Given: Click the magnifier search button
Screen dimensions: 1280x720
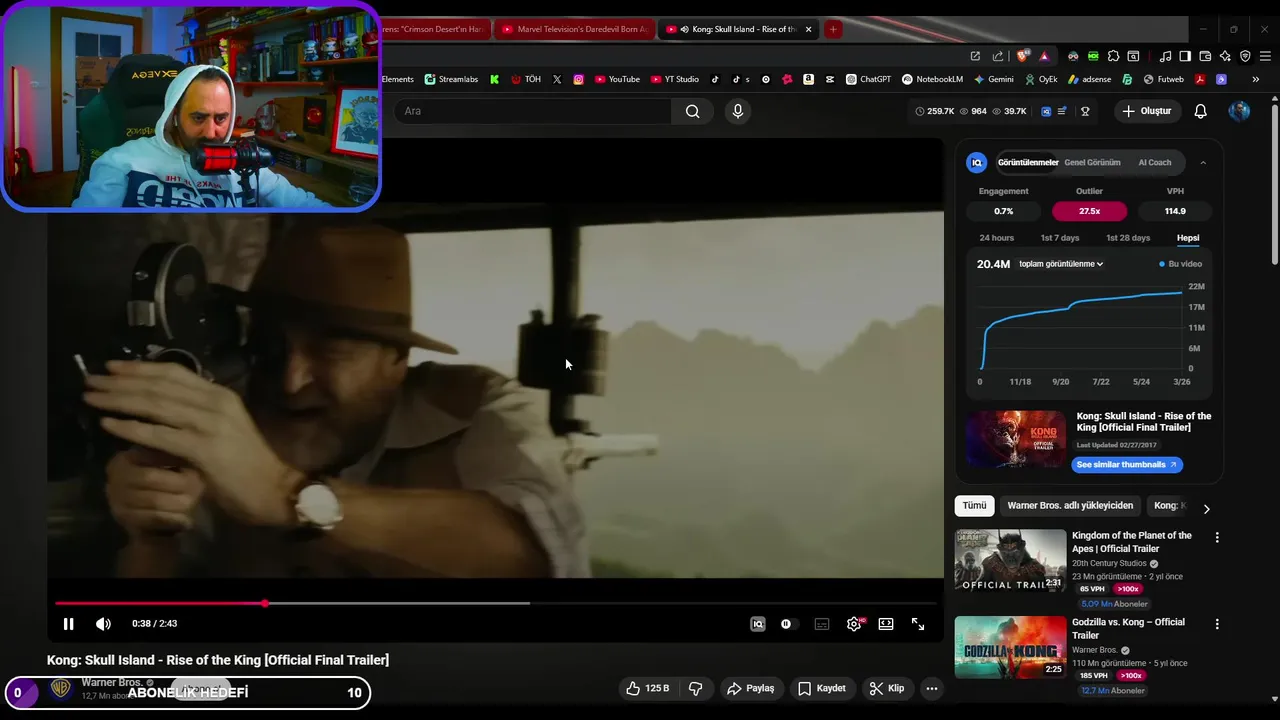Looking at the screenshot, I should click(692, 111).
